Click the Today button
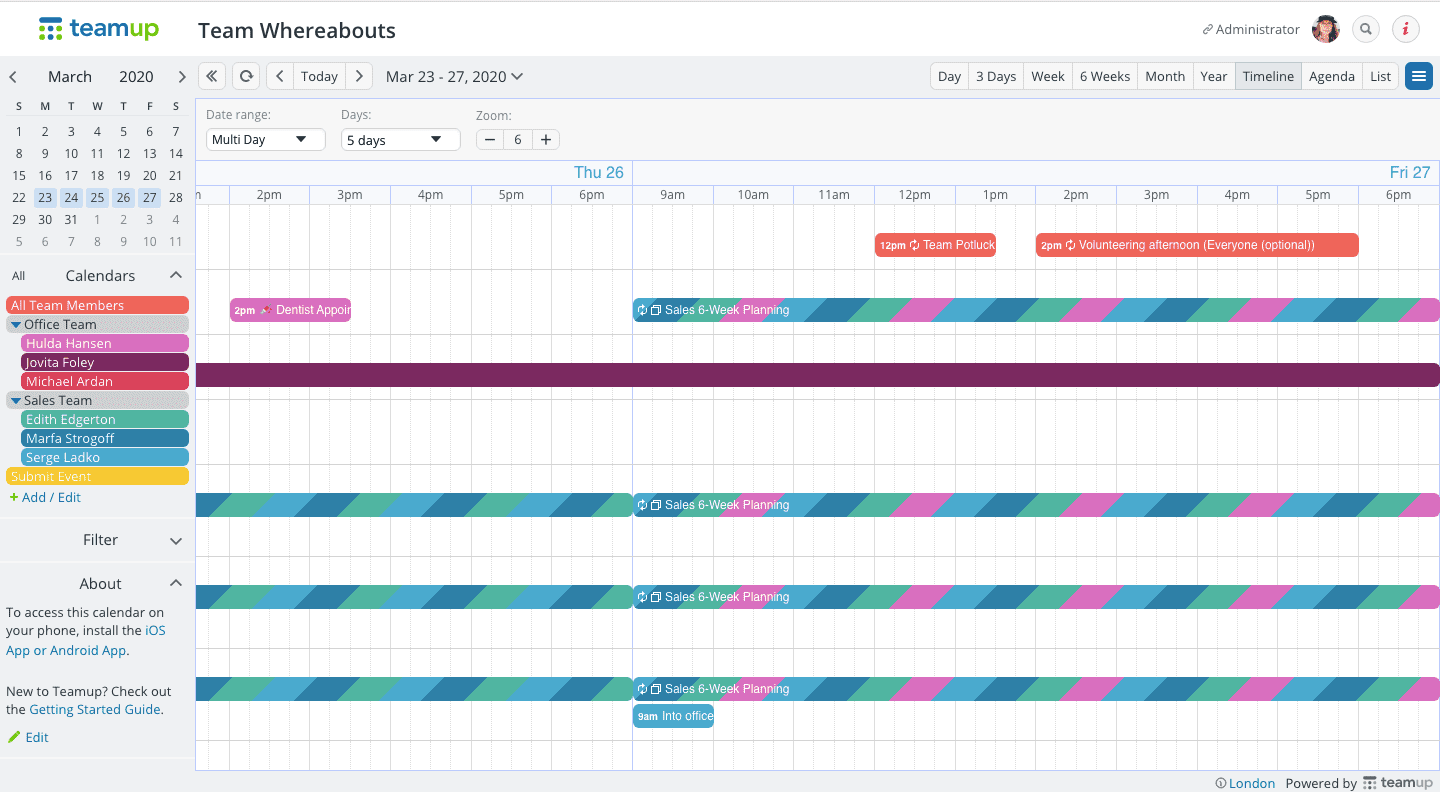The image size is (1440, 792). pos(319,76)
